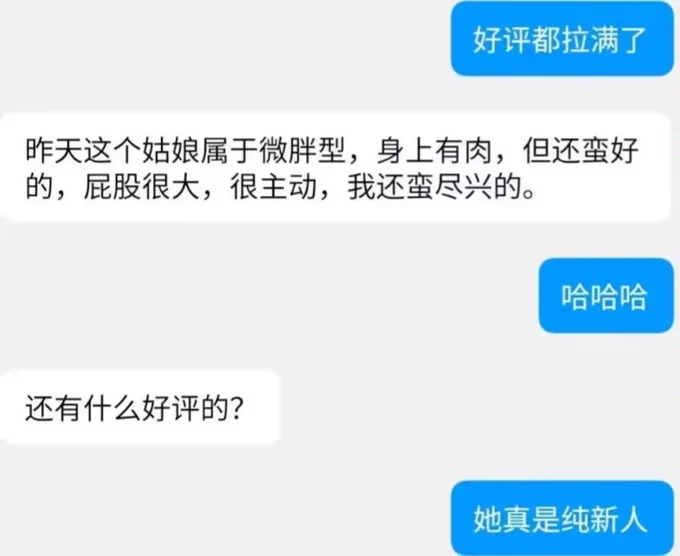This screenshot has height=556, width=680.
Task: Click the question mark after 还有什么好评的
Action: (236, 408)
